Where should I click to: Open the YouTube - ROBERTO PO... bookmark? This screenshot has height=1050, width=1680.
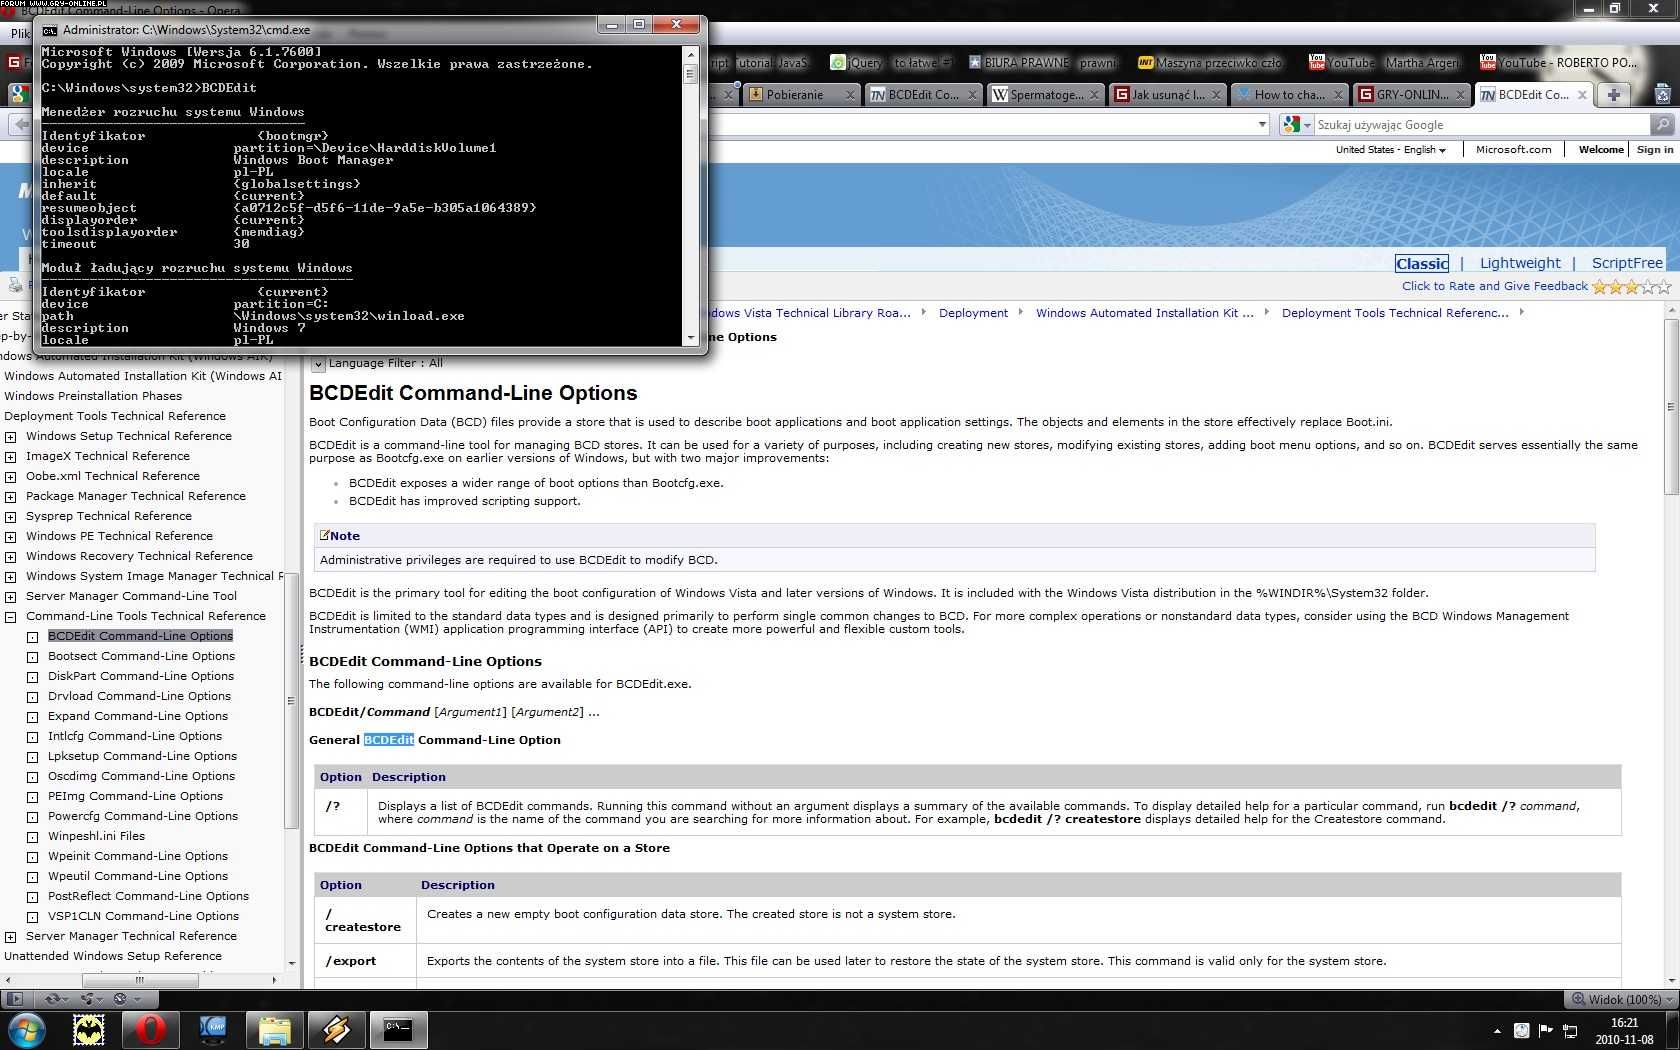[1560, 62]
